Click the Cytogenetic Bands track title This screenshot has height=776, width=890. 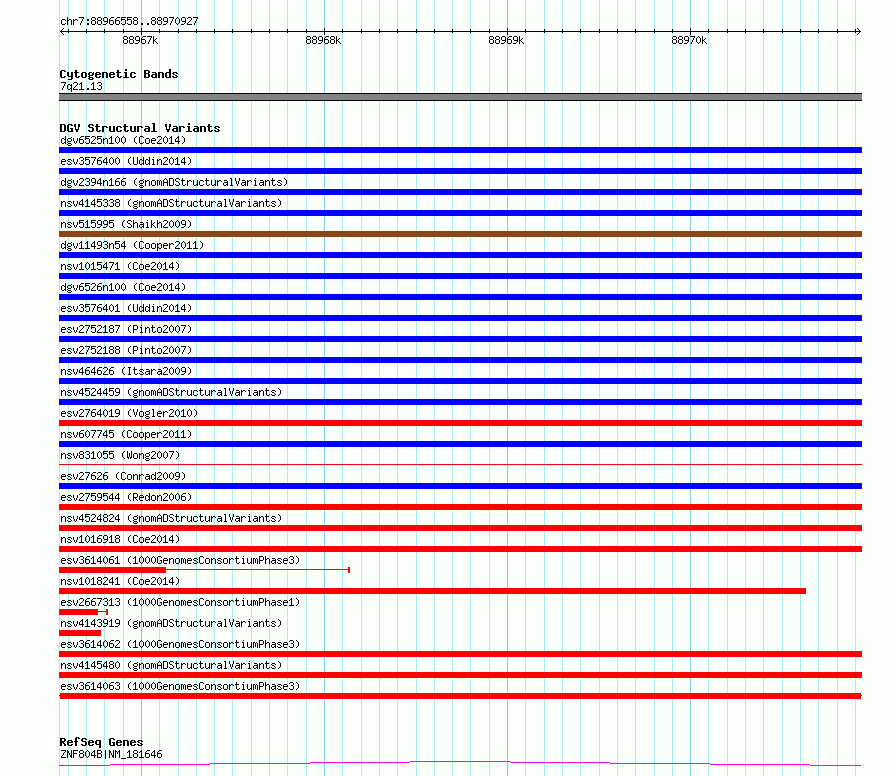pos(119,74)
